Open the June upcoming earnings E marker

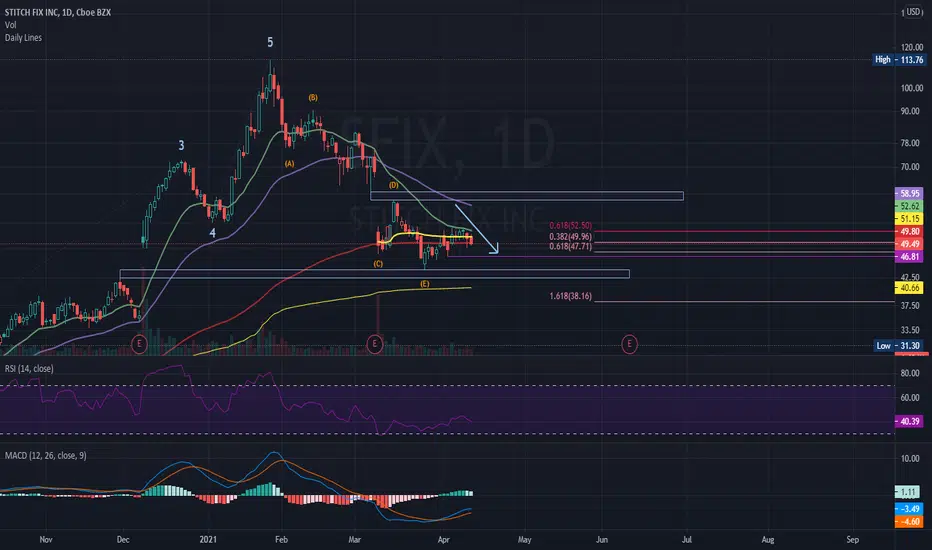[629, 344]
